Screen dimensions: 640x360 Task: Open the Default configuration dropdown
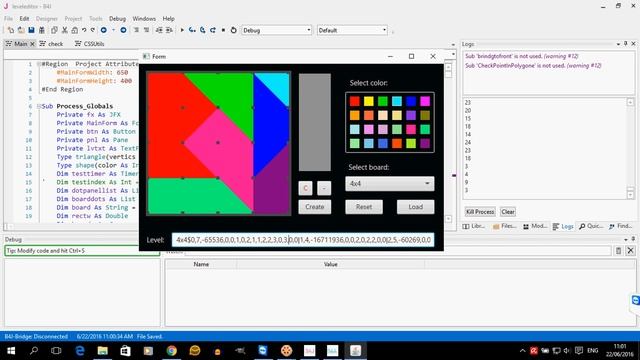click(x=352, y=30)
